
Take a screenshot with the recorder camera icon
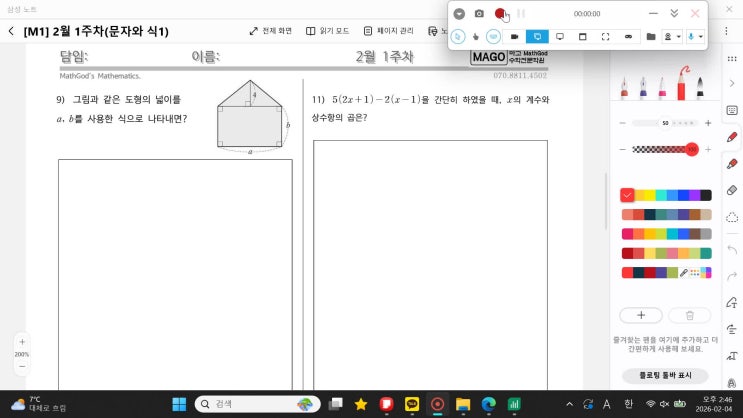[x=479, y=14]
